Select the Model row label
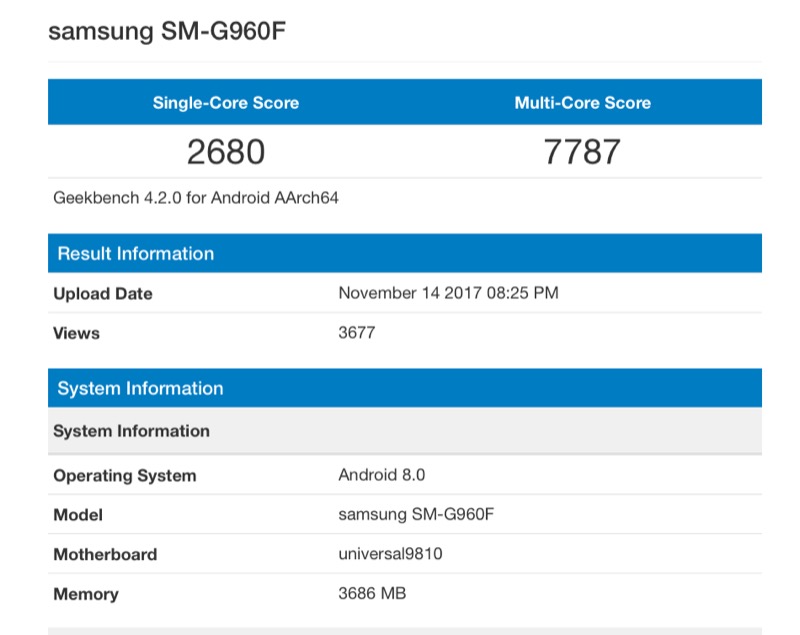This screenshot has width=800, height=635. pos(78,516)
